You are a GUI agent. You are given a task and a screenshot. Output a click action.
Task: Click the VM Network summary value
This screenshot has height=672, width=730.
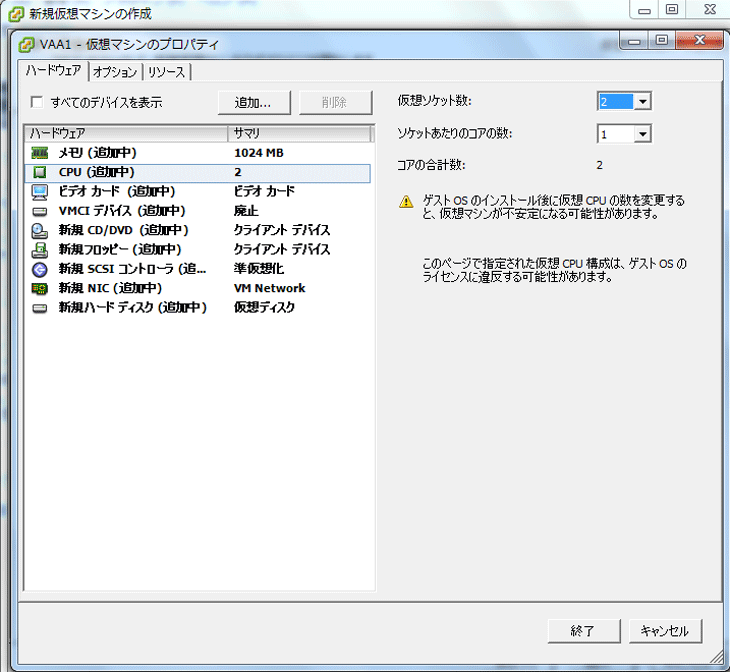tap(270, 289)
